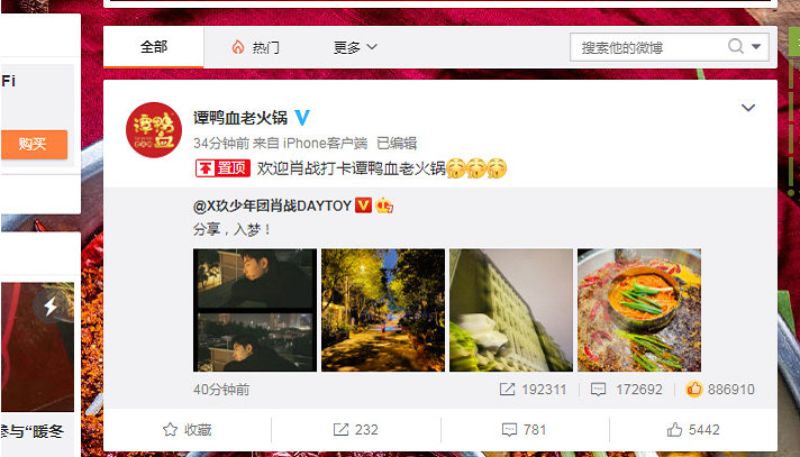This screenshot has width=800, height=457.
Task: Open the post options chevron menu
Action: pos(748,108)
